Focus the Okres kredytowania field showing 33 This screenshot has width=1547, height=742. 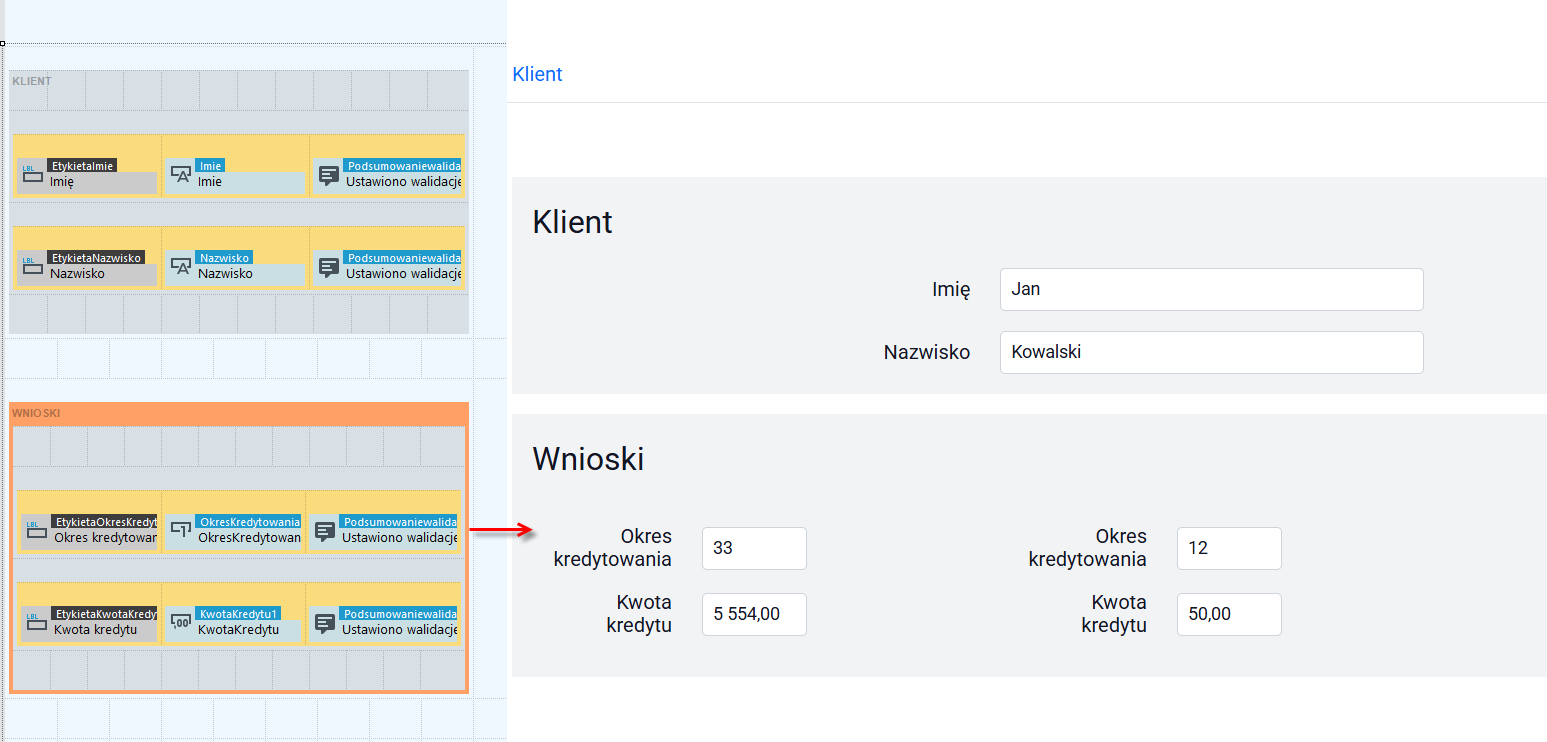(x=754, y=548)
